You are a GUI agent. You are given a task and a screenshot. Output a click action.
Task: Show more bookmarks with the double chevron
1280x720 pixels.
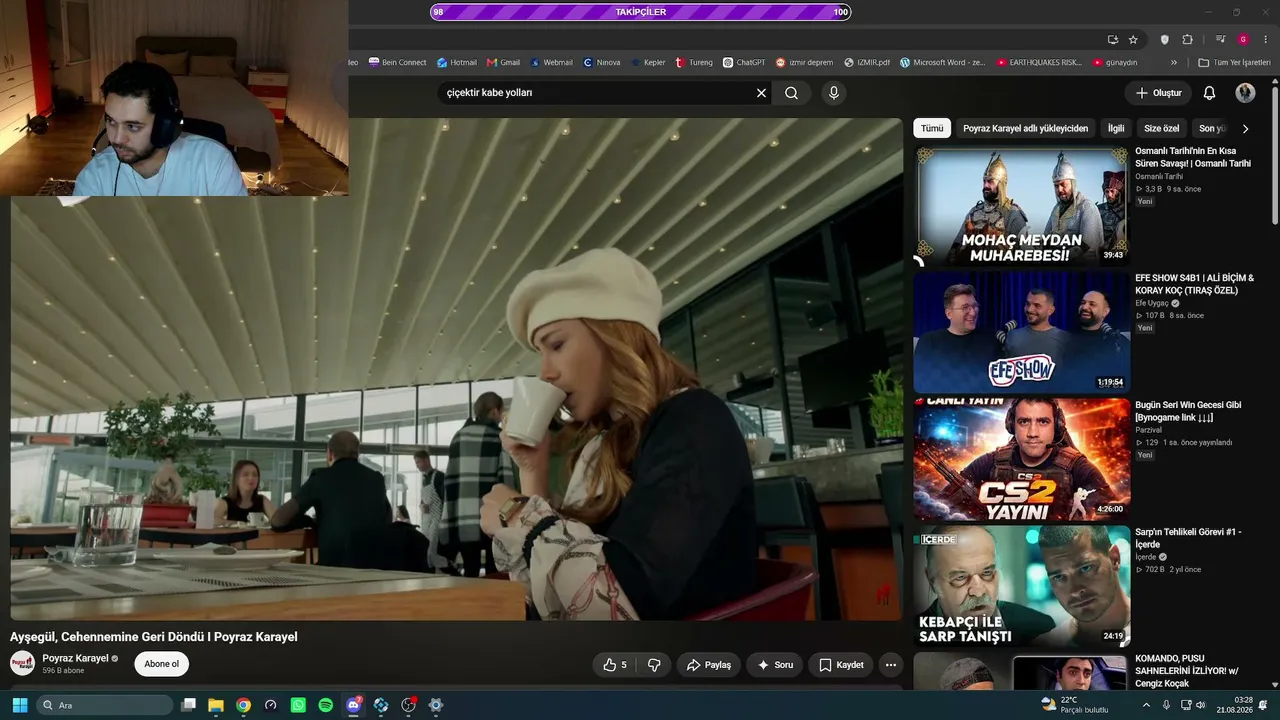click(1174, 62)
